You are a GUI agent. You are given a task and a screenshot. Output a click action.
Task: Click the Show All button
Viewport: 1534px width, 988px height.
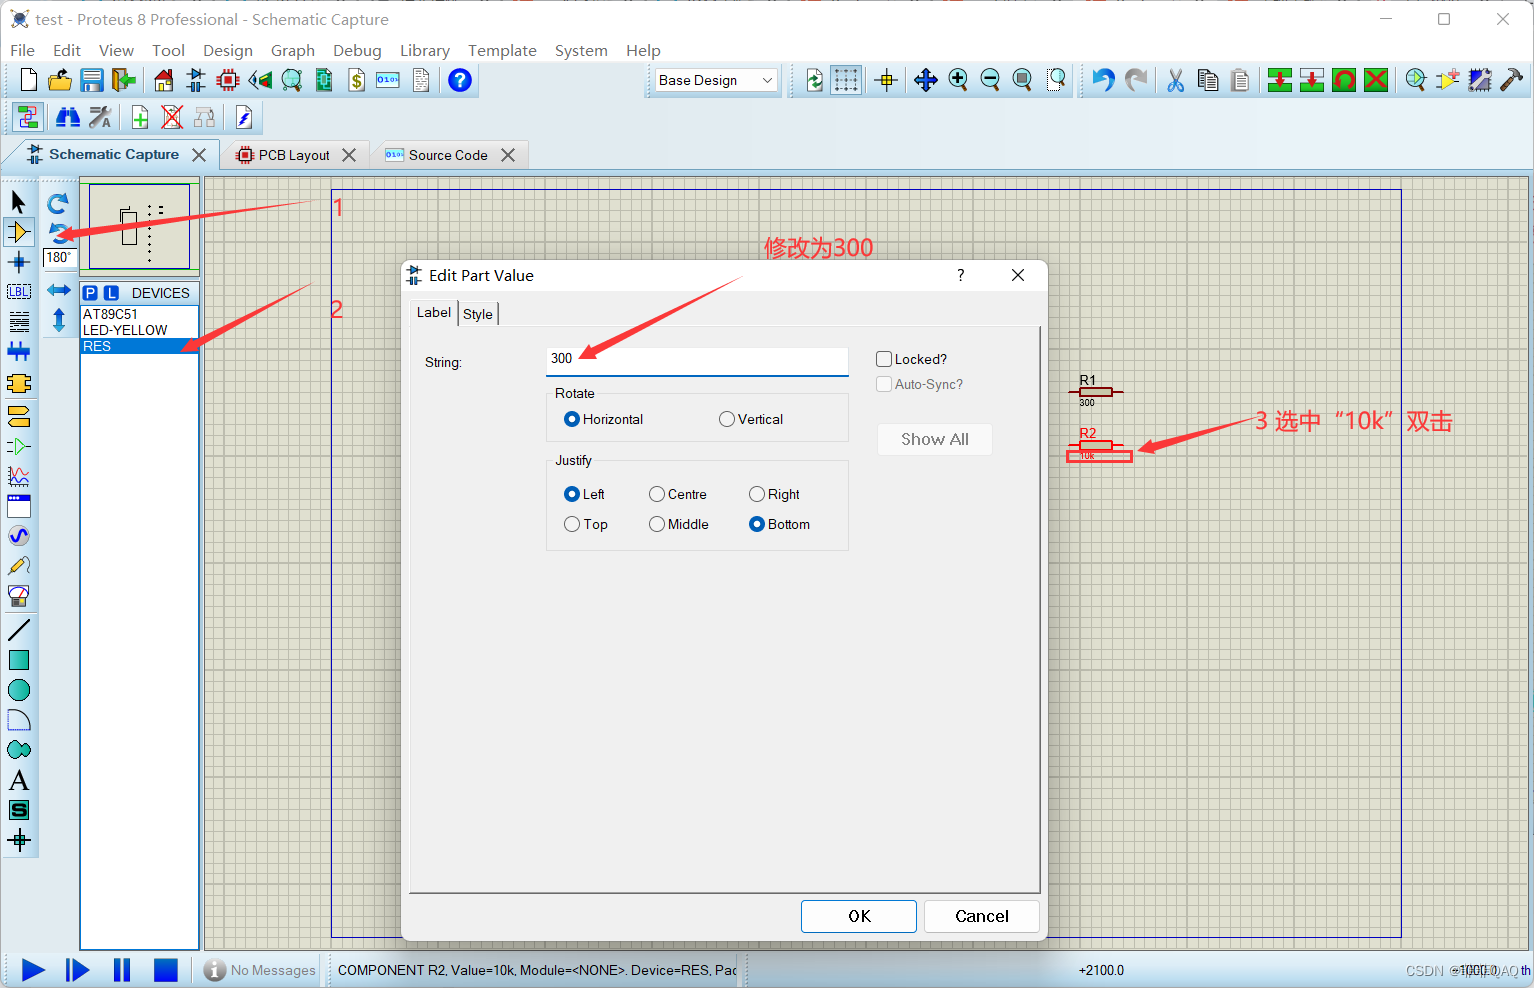coord(935,439)
